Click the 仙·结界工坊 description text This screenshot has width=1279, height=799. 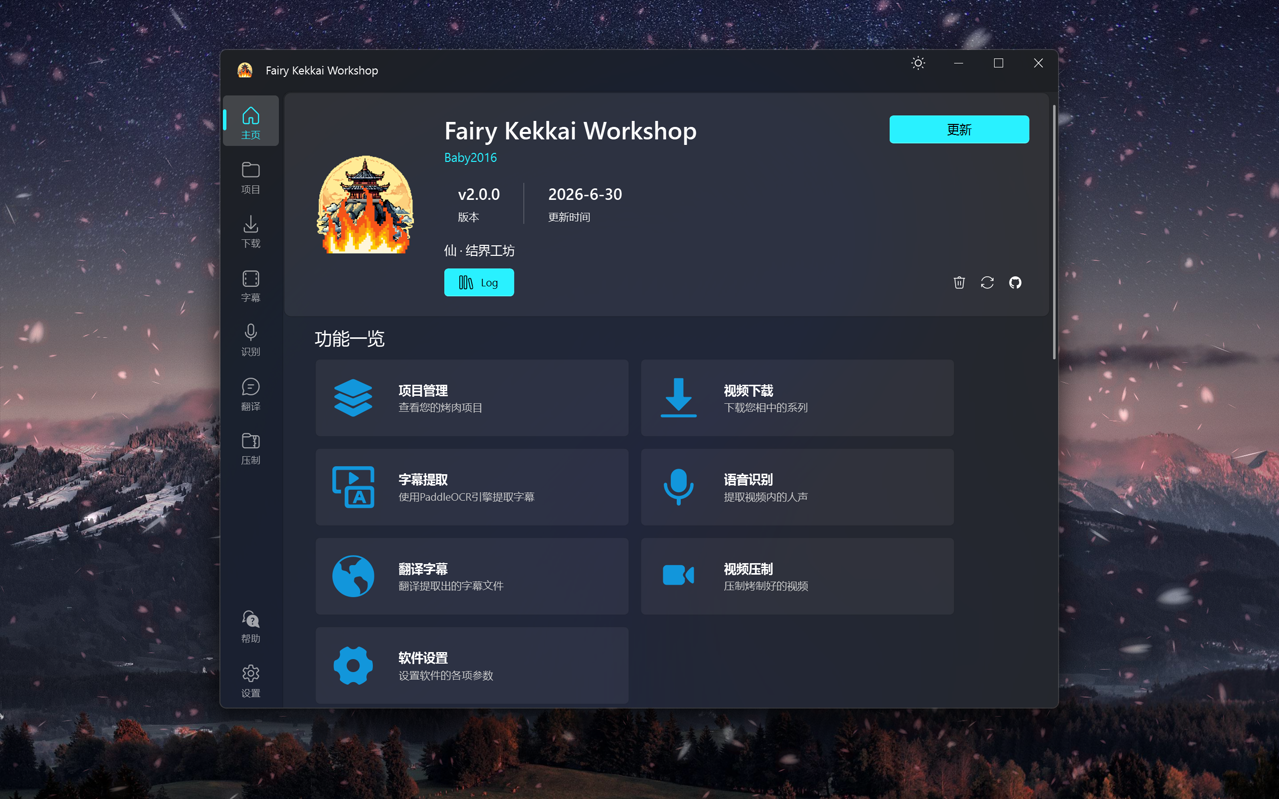point(479,251)
